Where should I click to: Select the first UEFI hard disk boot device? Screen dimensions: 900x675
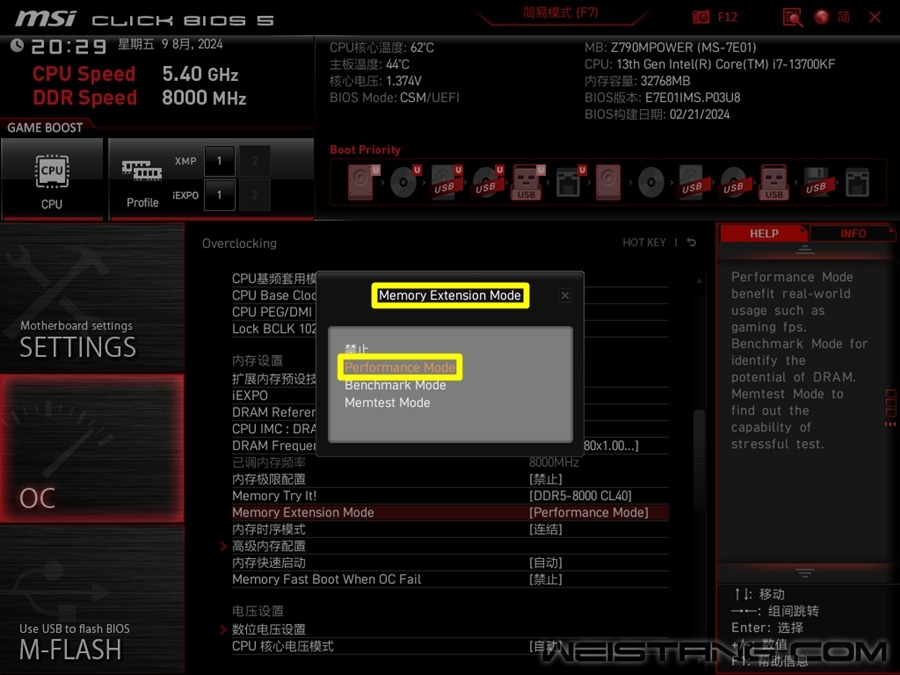click(x=363, y=182)
